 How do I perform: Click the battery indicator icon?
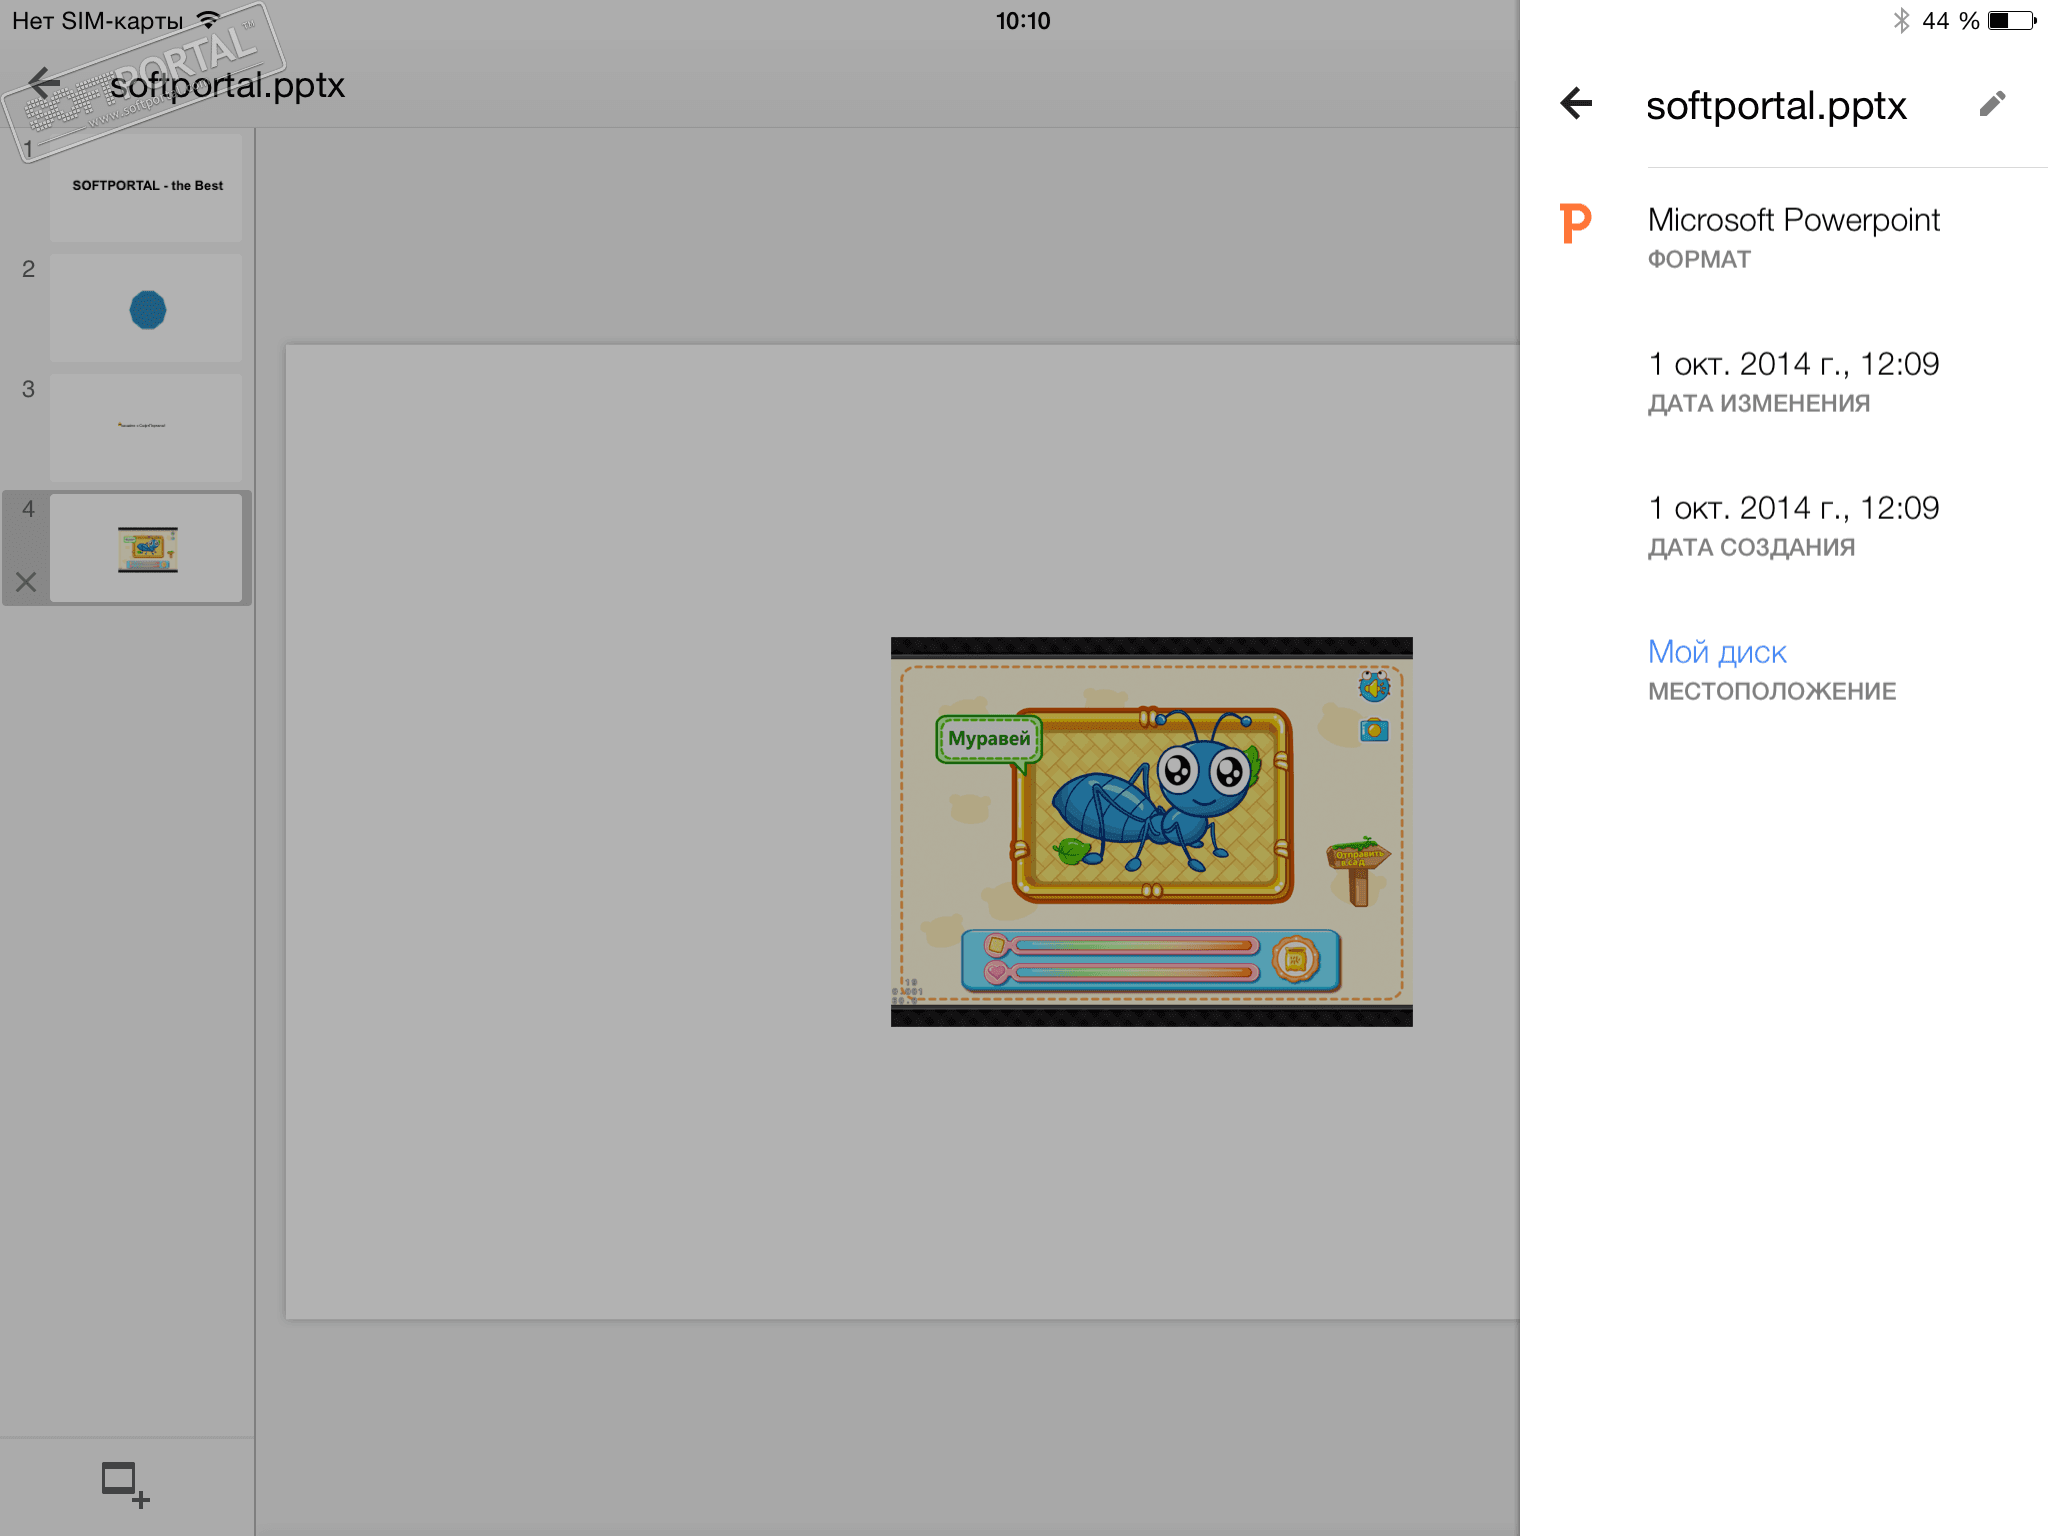(2011, 21)
